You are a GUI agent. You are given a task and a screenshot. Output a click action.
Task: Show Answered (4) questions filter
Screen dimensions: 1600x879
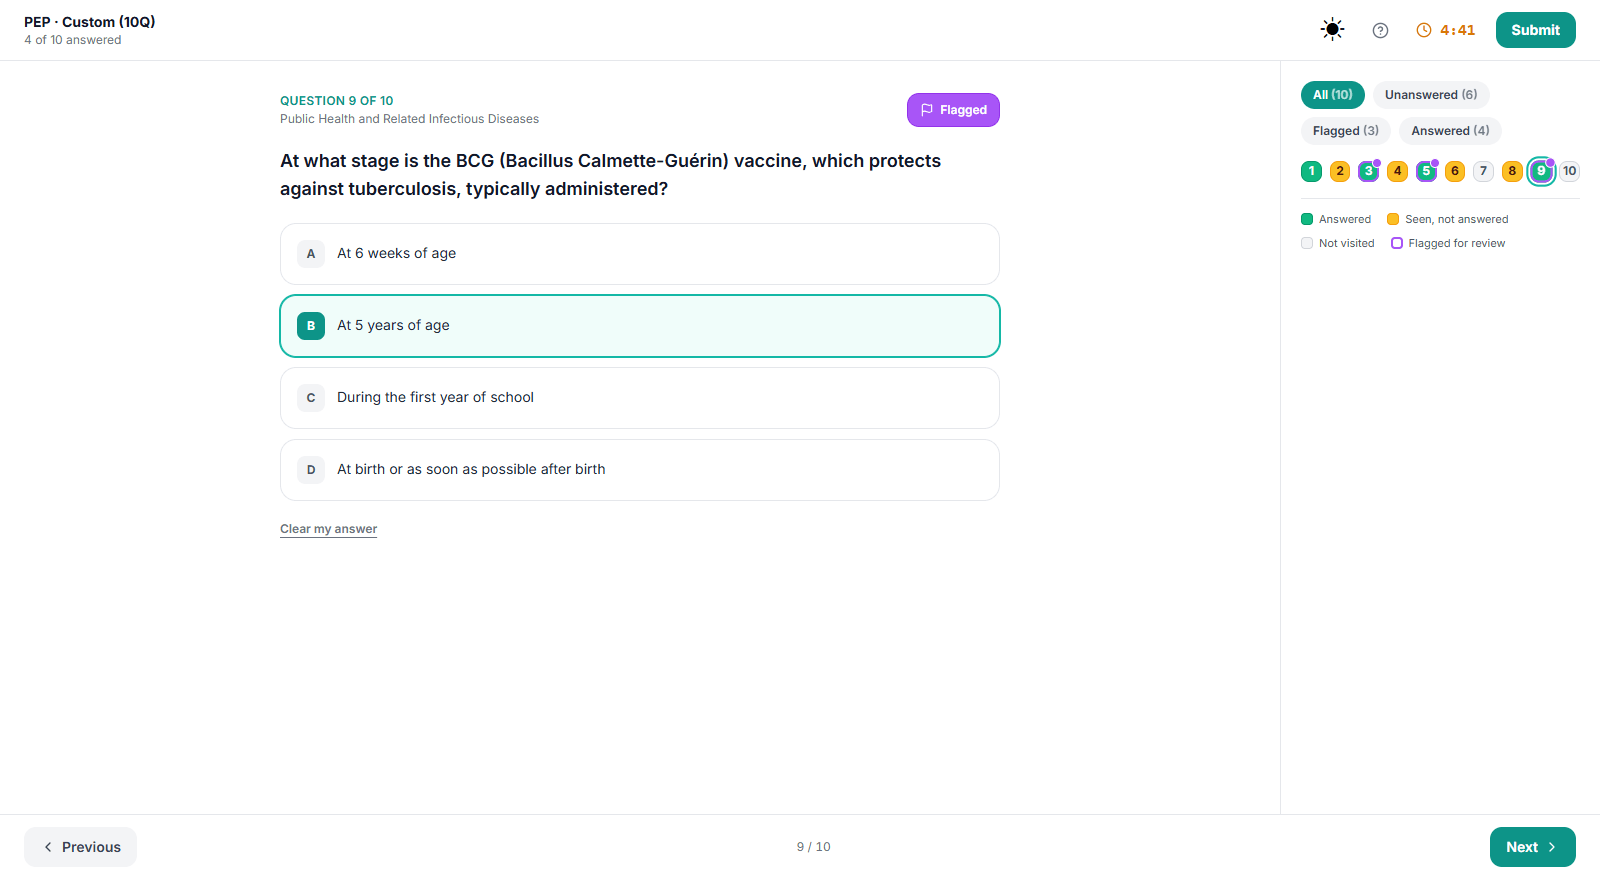point(1450,131)
